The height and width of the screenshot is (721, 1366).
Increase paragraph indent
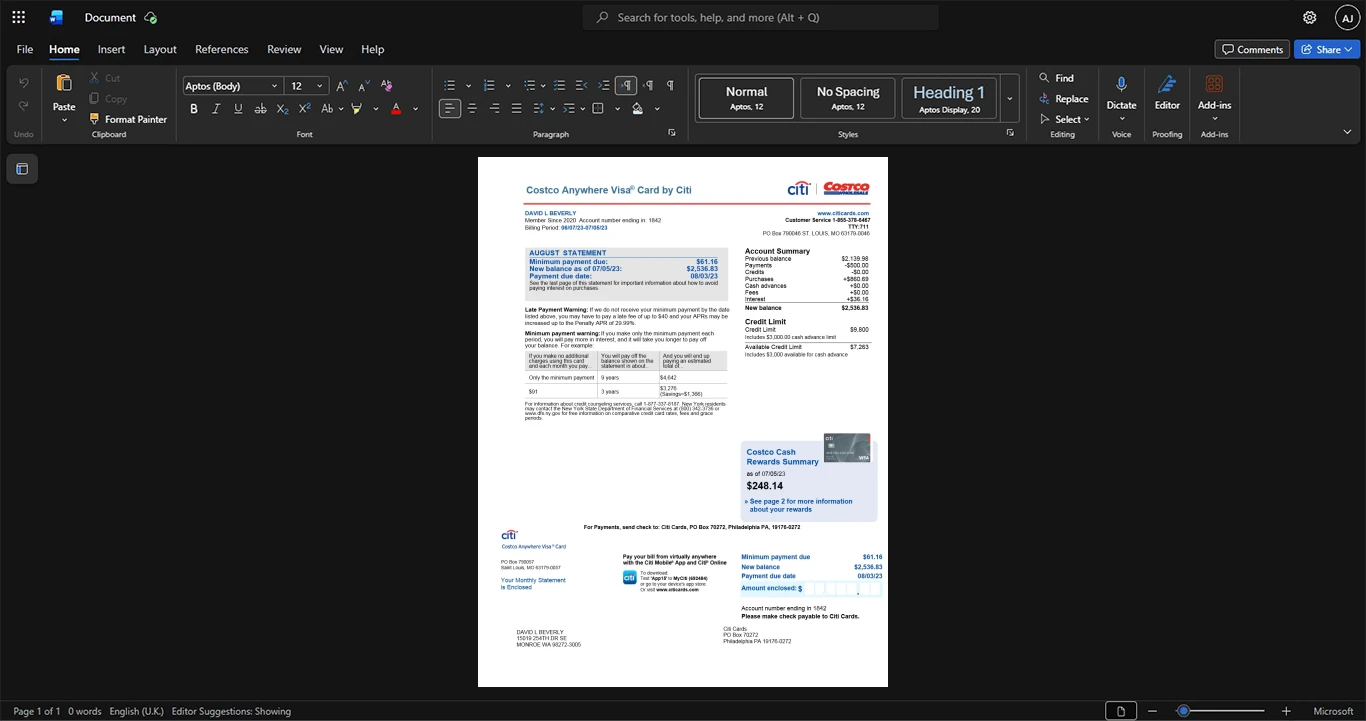coord(604,85)
